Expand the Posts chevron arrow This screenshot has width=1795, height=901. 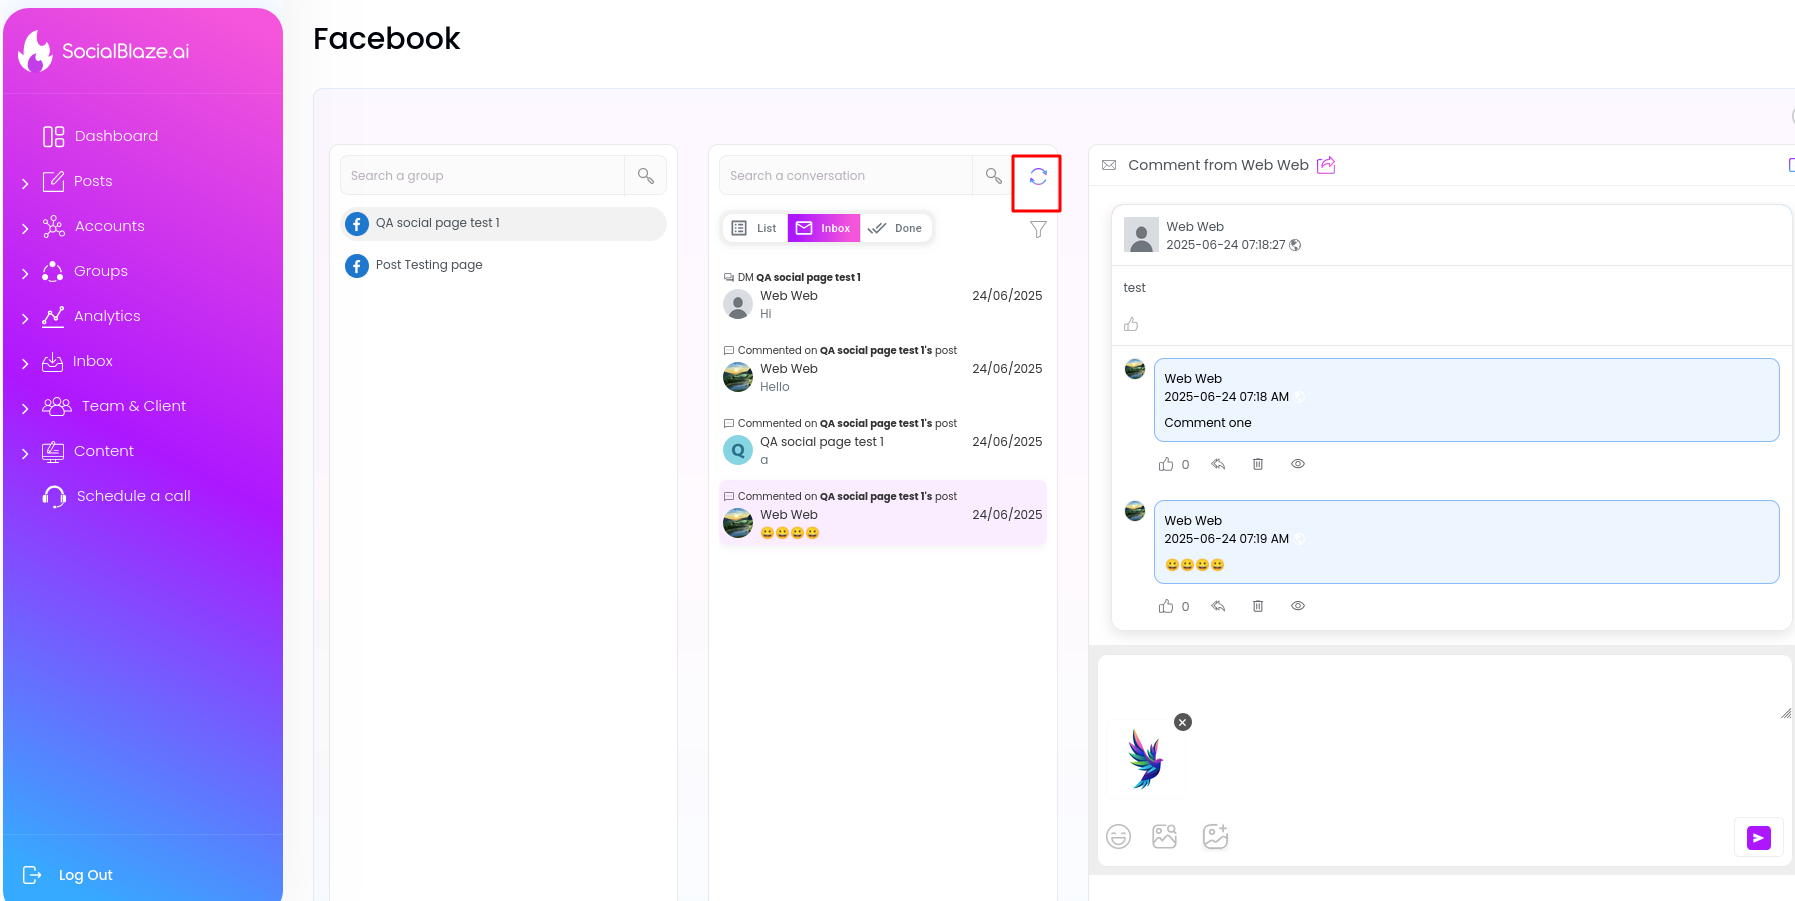tap(25, 183)
